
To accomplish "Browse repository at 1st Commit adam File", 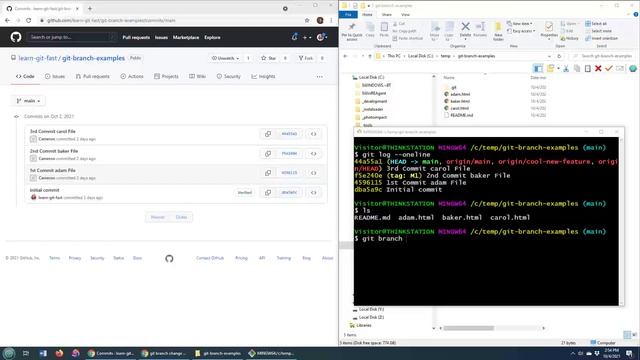I will coord(313,173).
